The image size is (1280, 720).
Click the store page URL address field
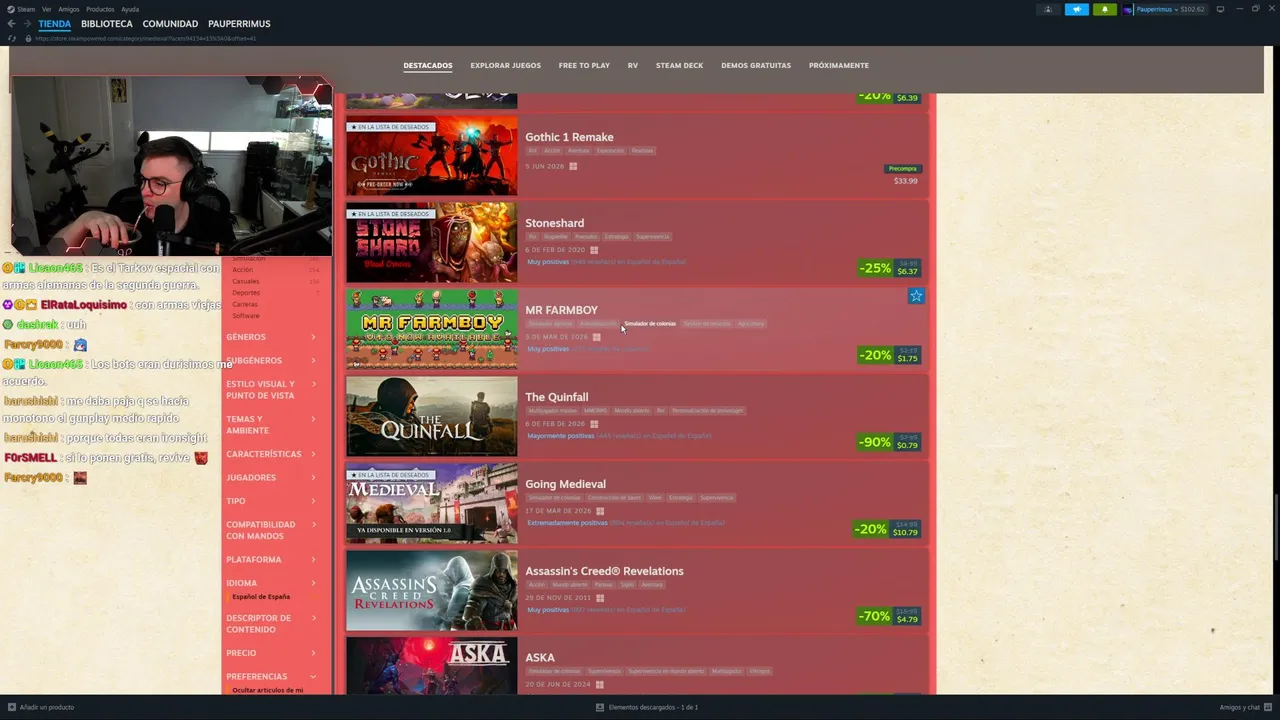click(146, 38)
